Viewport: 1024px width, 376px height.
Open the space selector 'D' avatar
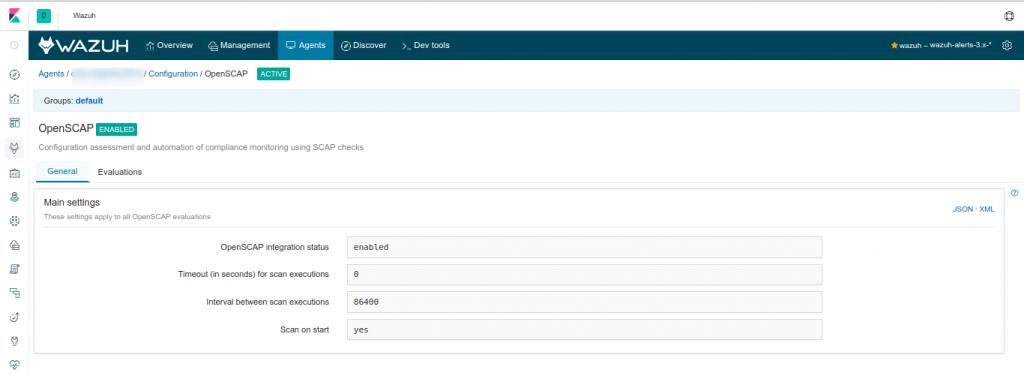tap(44, 16)
